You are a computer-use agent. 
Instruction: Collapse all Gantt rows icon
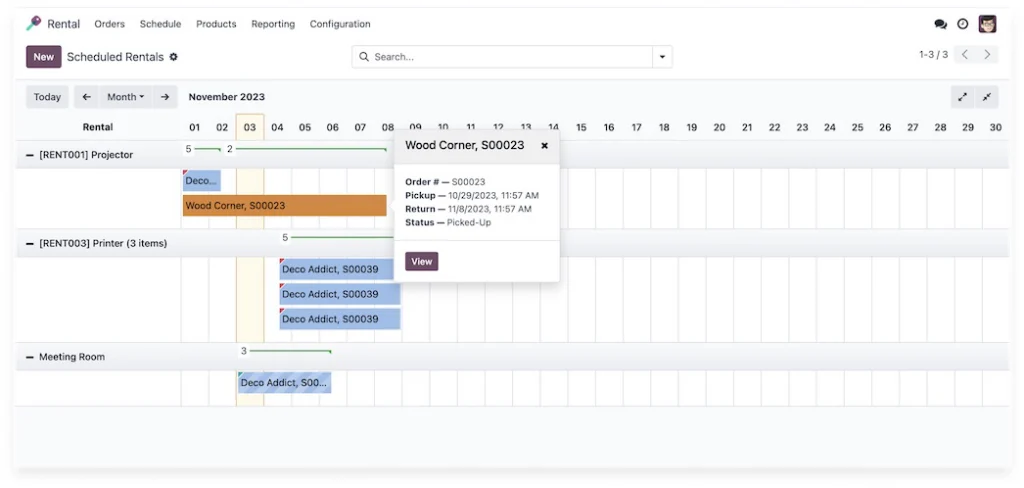click(987, 97)
